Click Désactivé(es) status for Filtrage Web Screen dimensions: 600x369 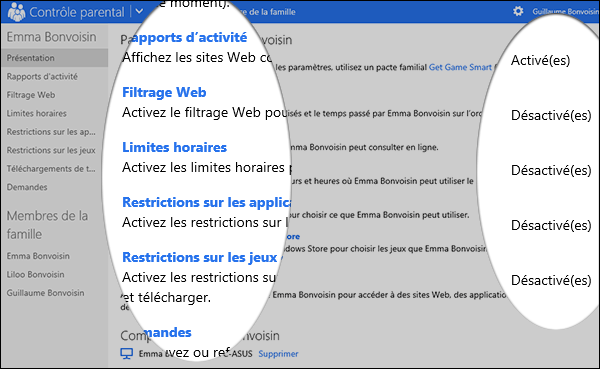(x=551, y=115)
